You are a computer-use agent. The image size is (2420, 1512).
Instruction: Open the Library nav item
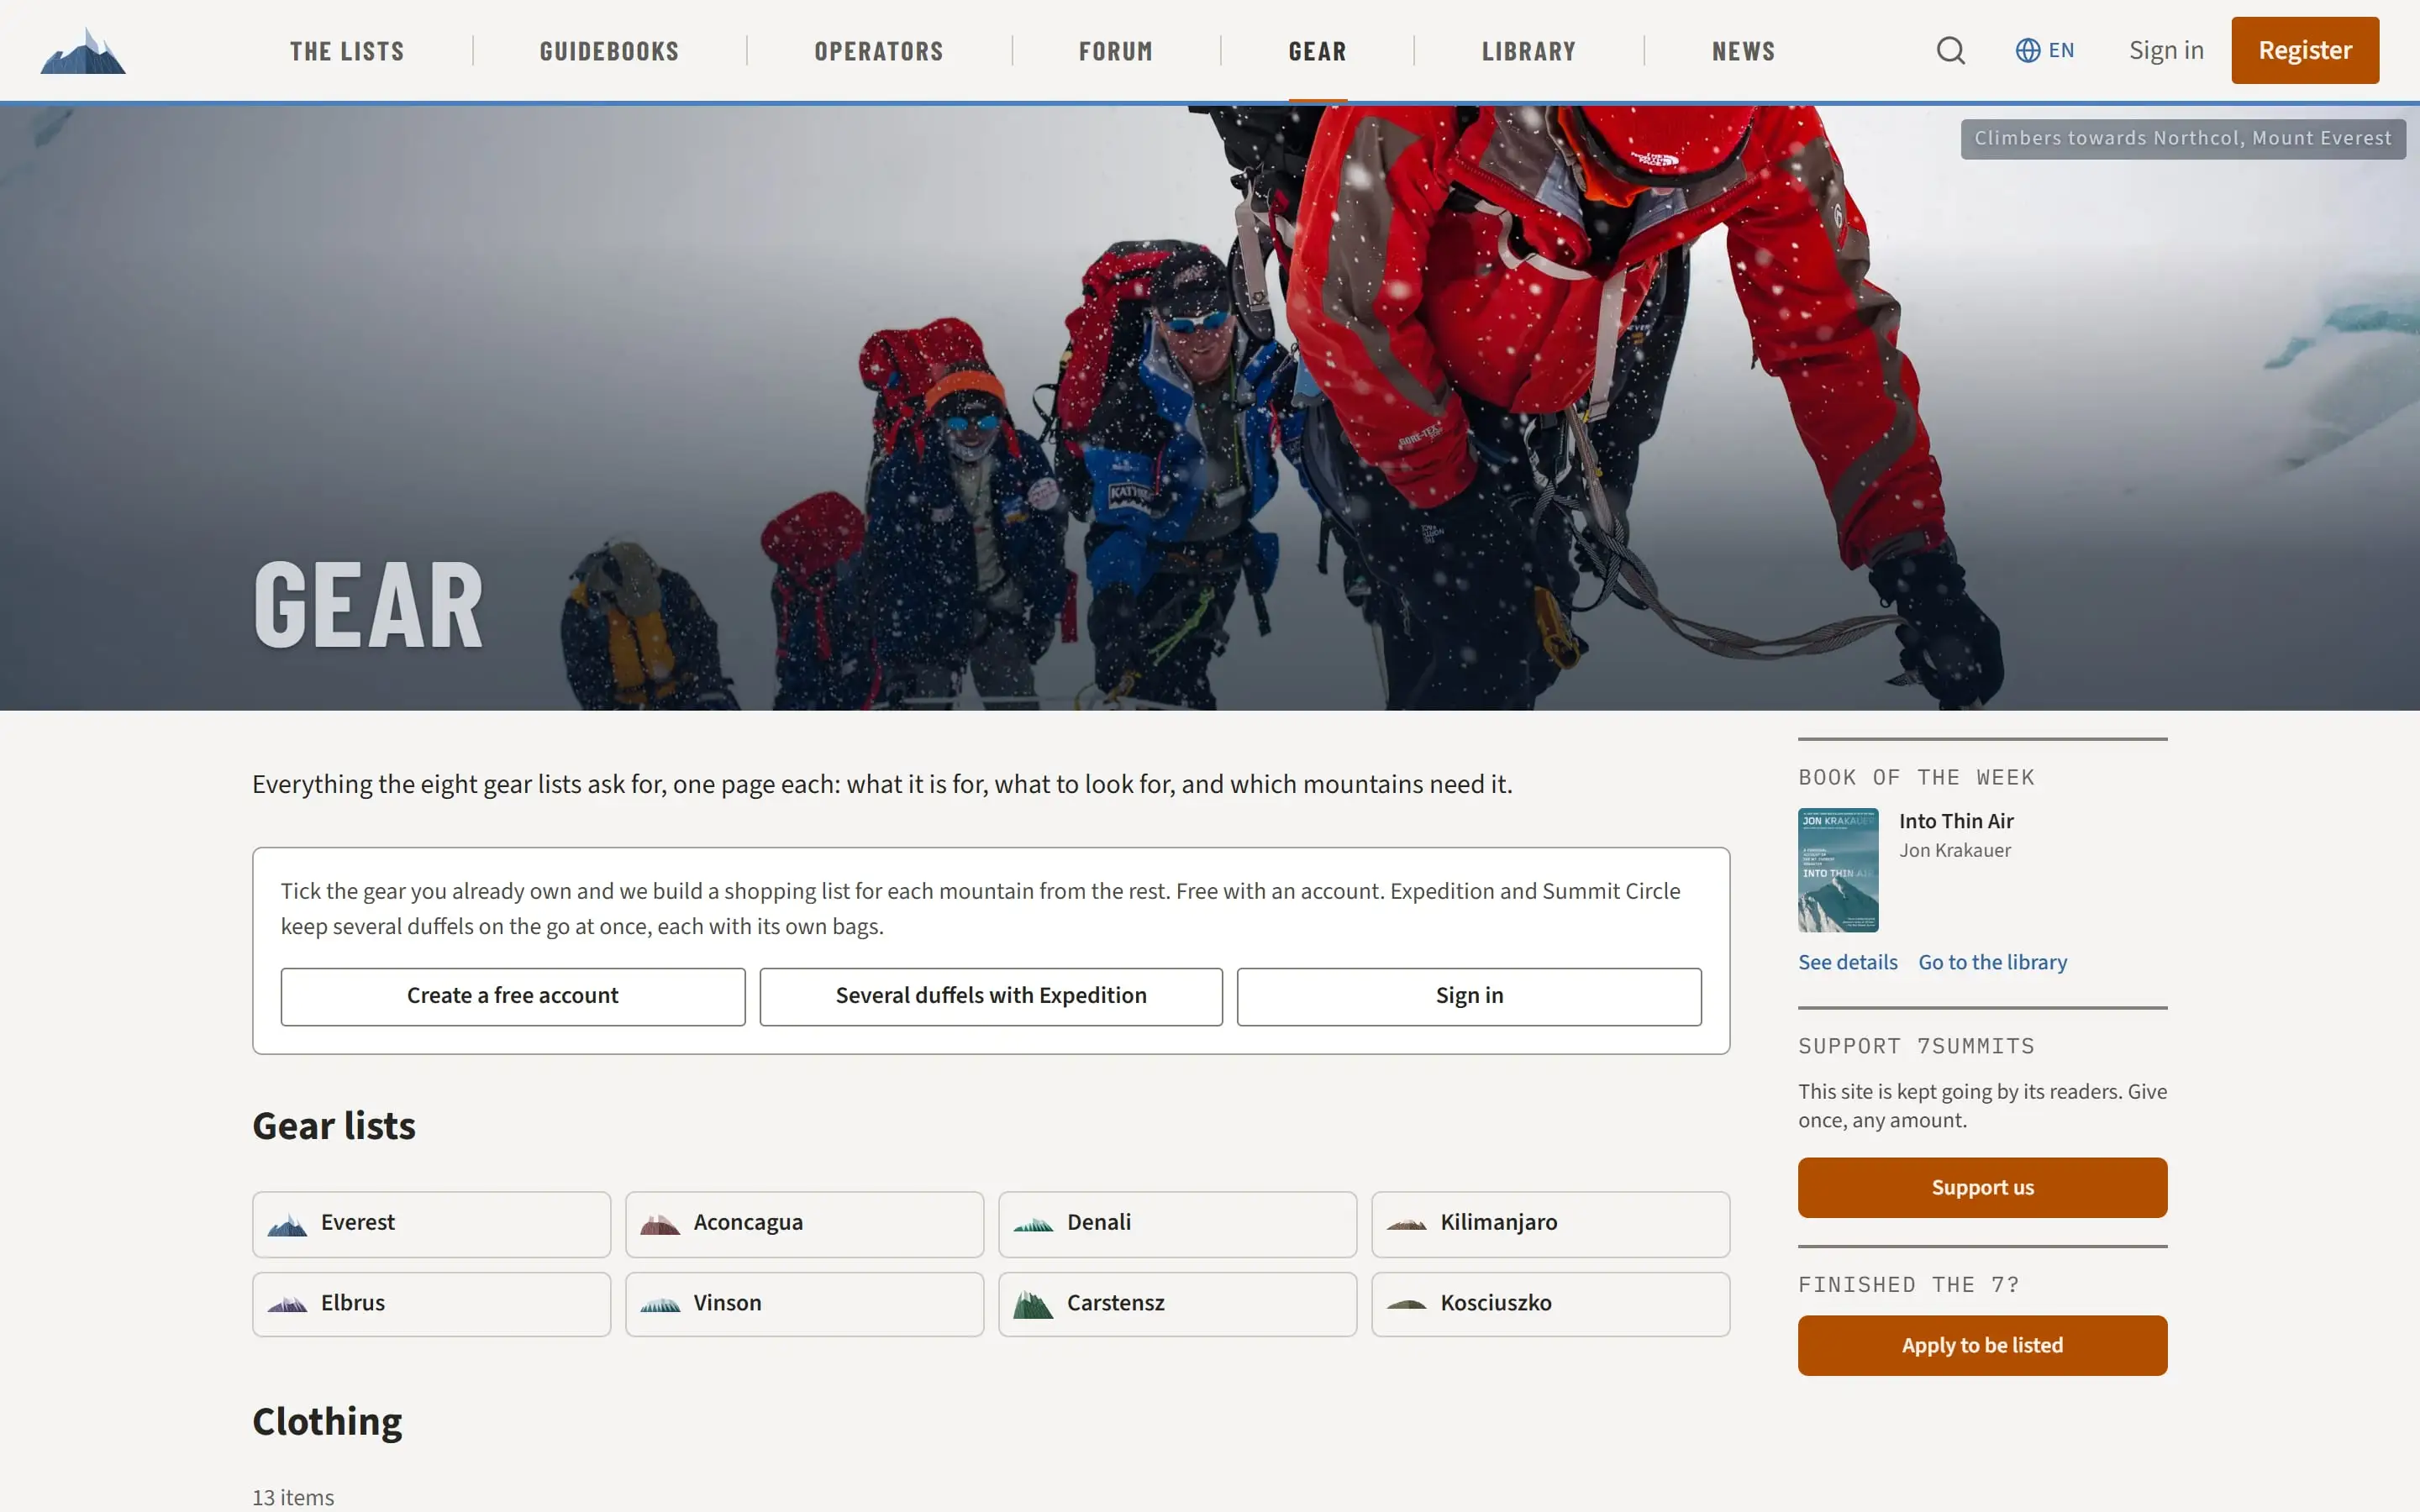tap(1528, 51)
